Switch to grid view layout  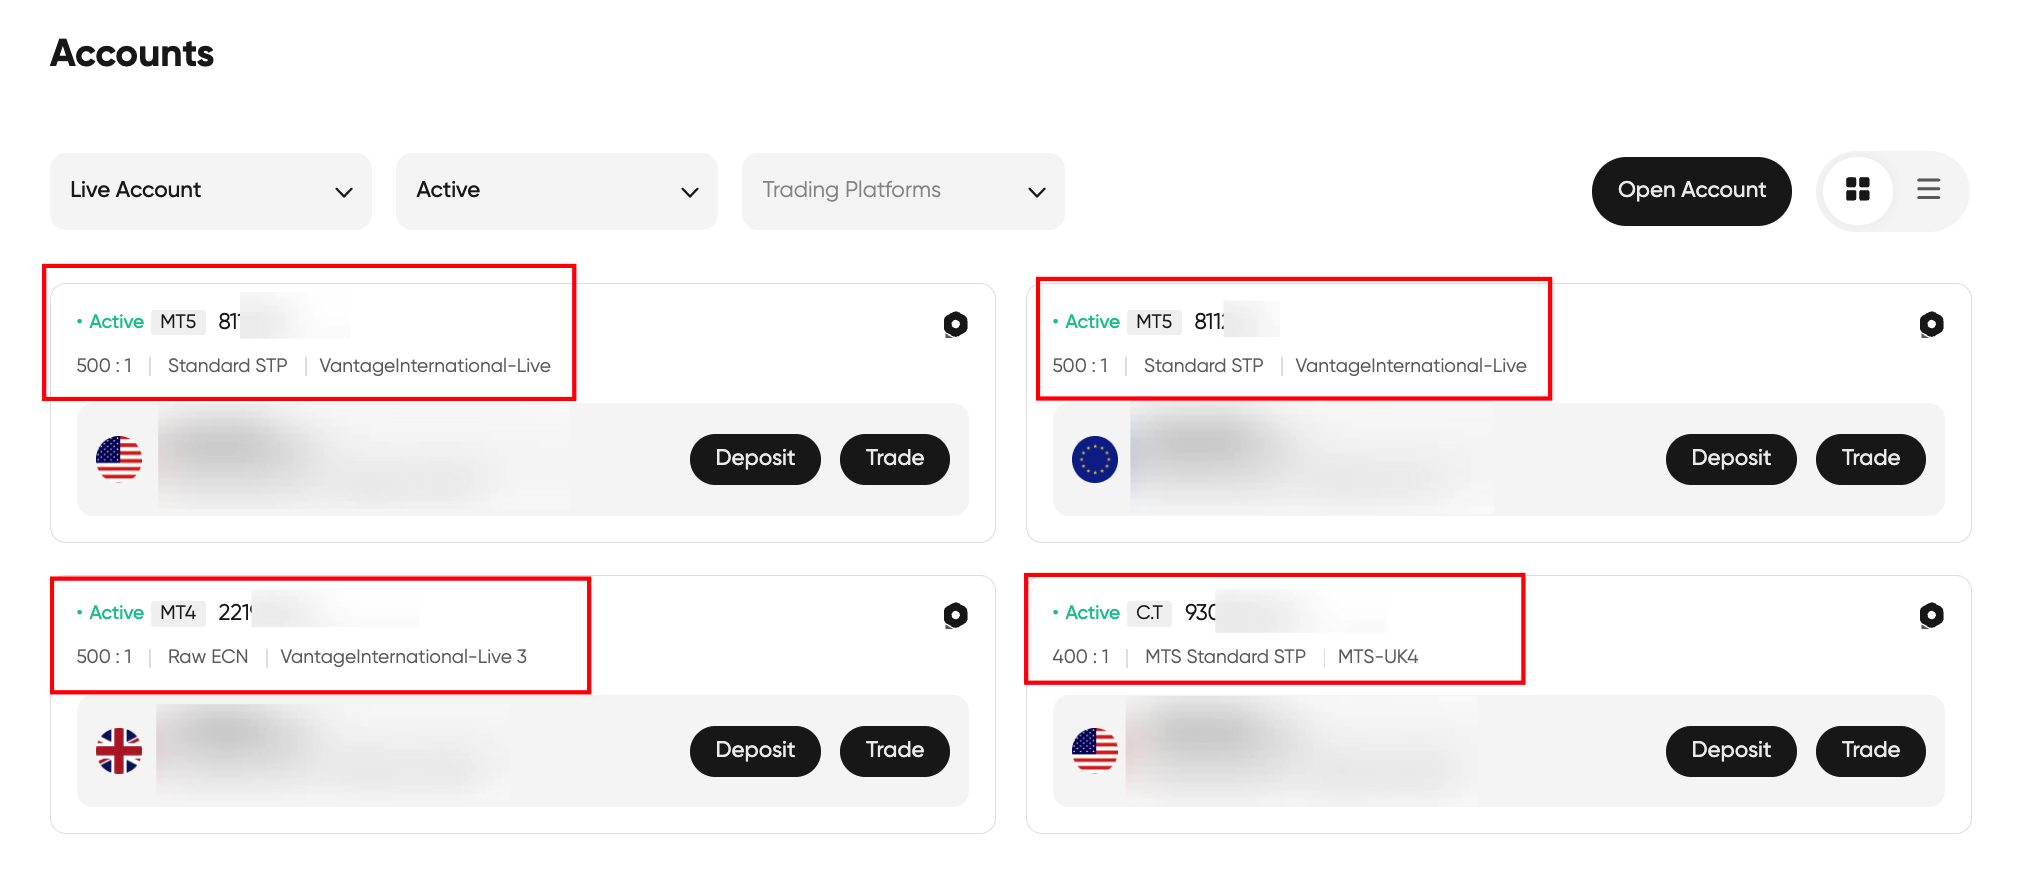[1857, 190]
